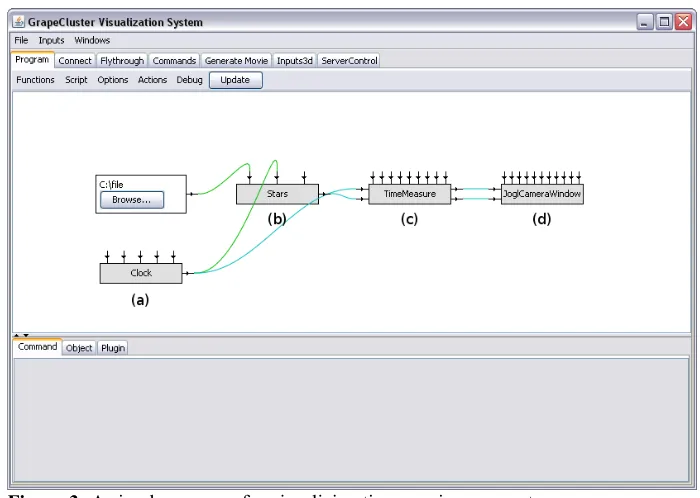
Task: Expand the bottom panel with the up arrow
Action: tap(17, 335)
